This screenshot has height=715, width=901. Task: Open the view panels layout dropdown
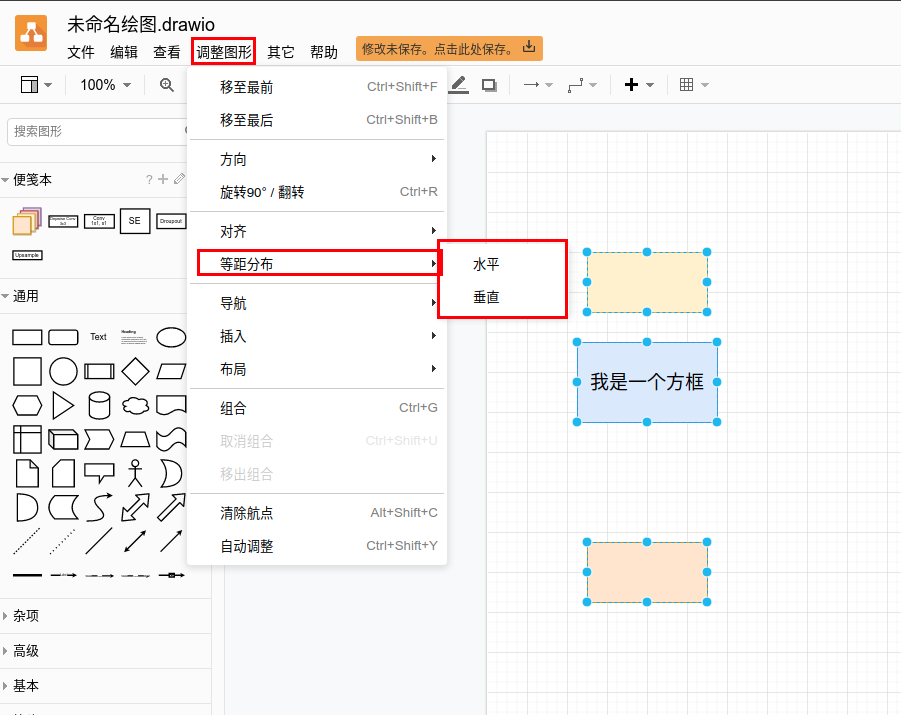[x=36, y=85]
